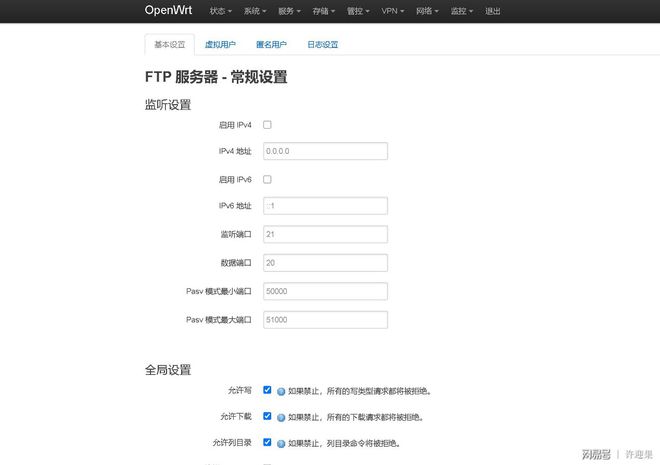The width and height of the screenshot is (660, 465).
Task: Click the hint 如果禁止,所有的下载请求都将被拒绝。
Action: pos(356,417)
